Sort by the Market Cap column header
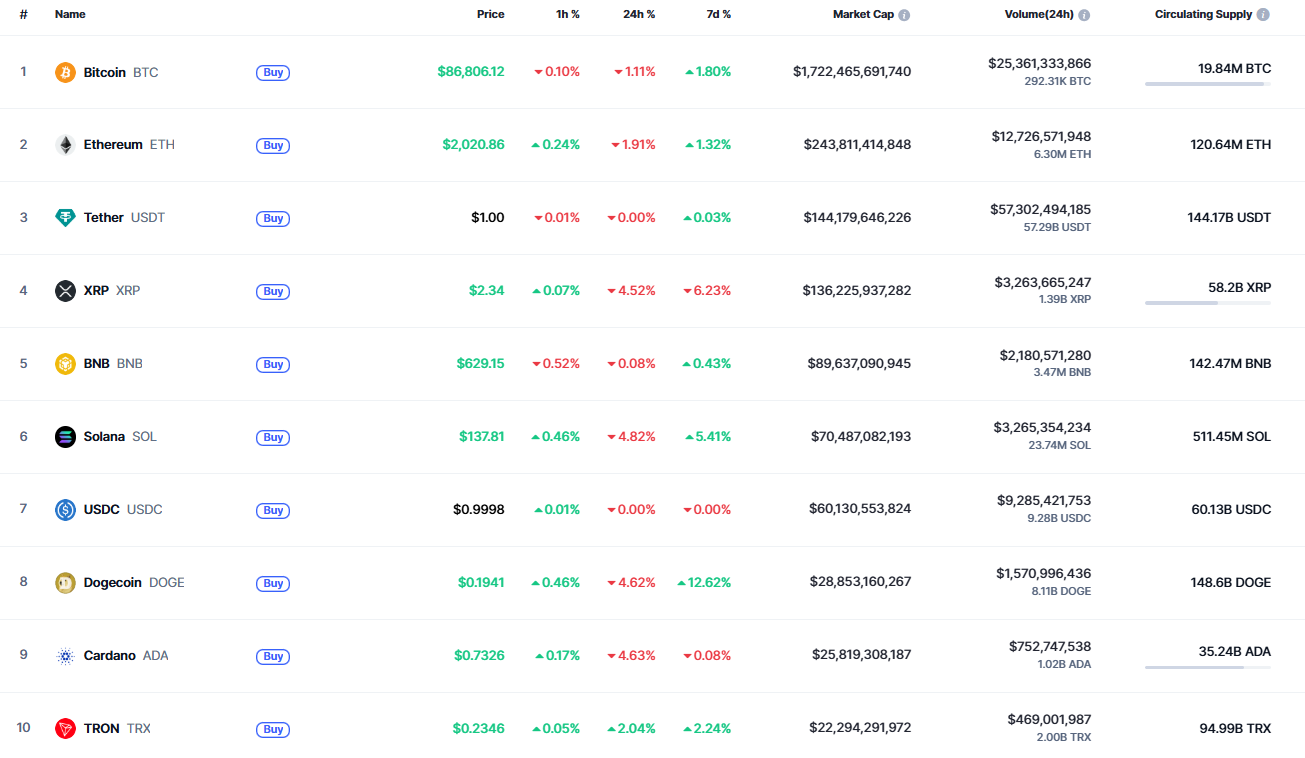 pyautogui.click(x=863, y=15)
